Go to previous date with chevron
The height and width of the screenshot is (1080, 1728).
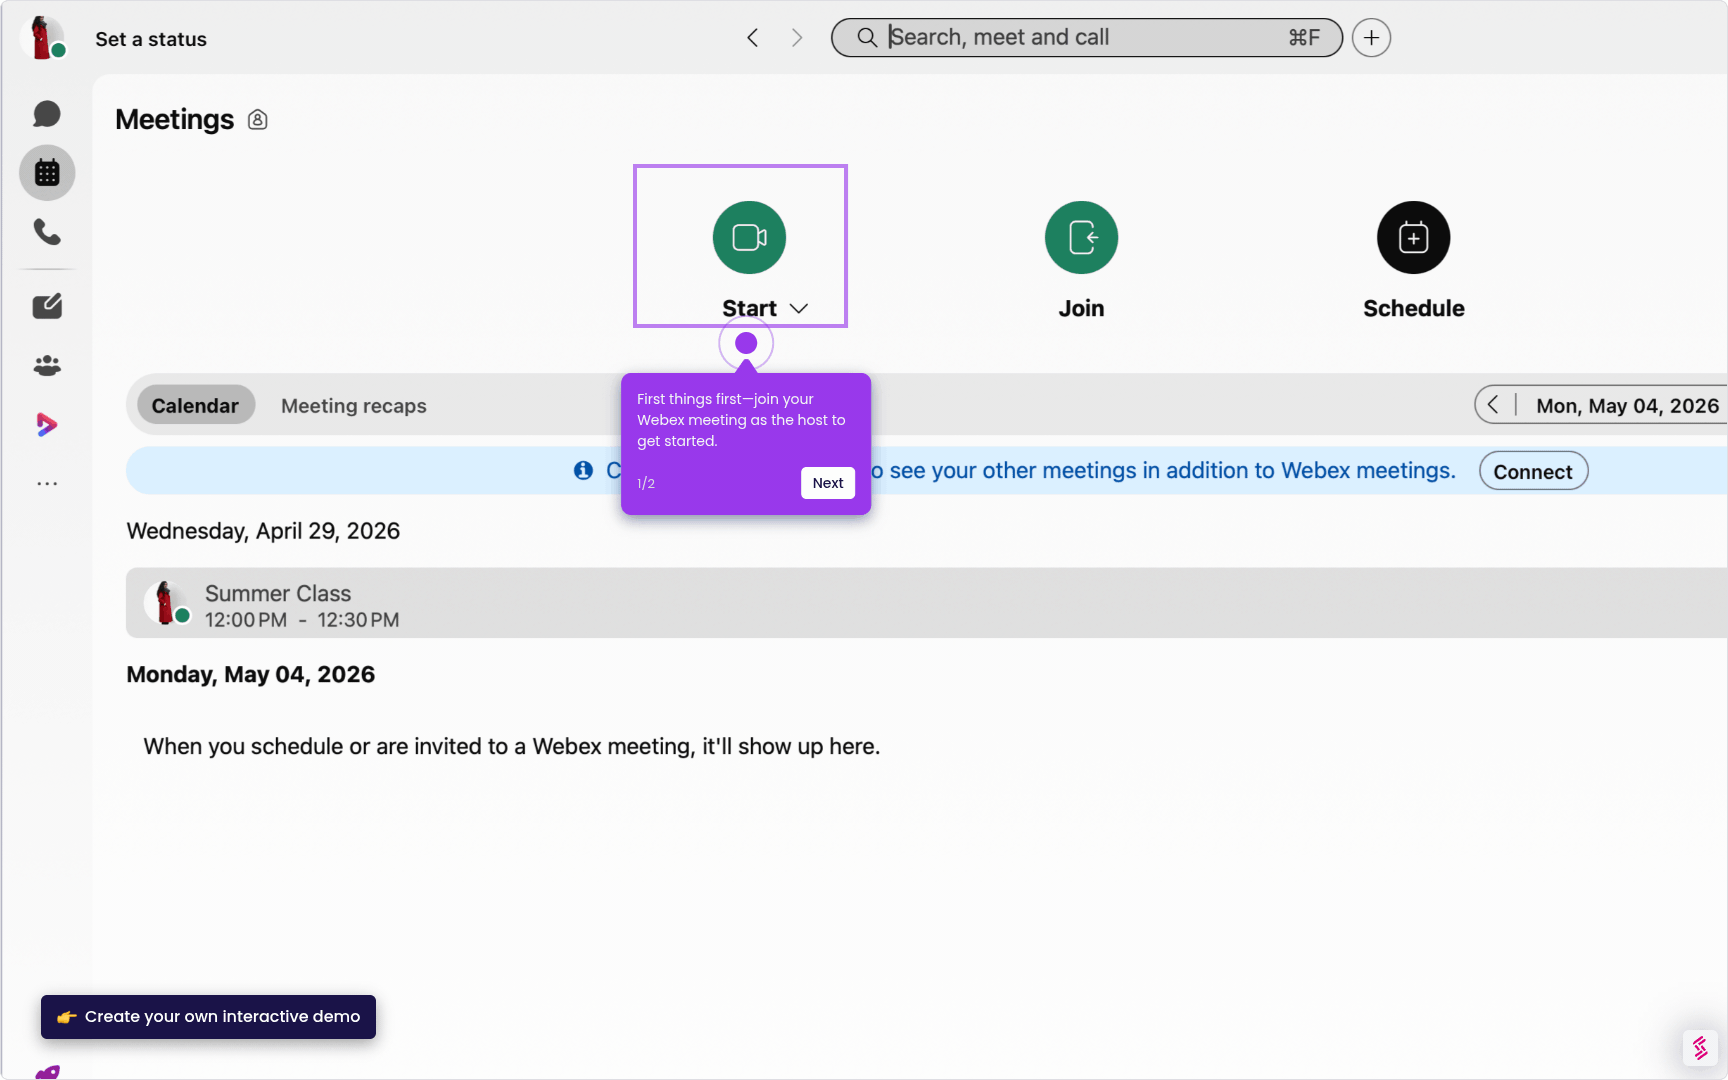pos(1493,405)
